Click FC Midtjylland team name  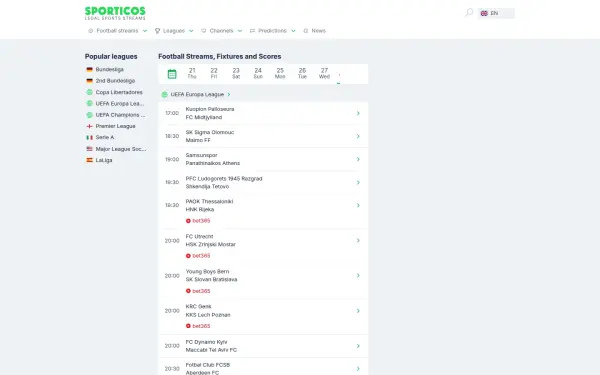[204, 117]
